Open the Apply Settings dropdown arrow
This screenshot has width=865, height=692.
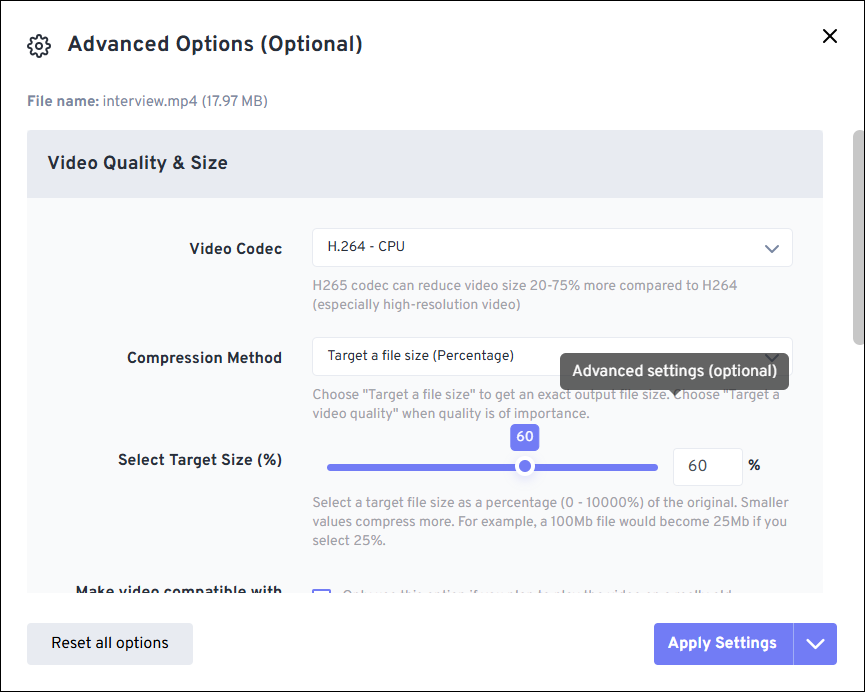pos(815,643)
